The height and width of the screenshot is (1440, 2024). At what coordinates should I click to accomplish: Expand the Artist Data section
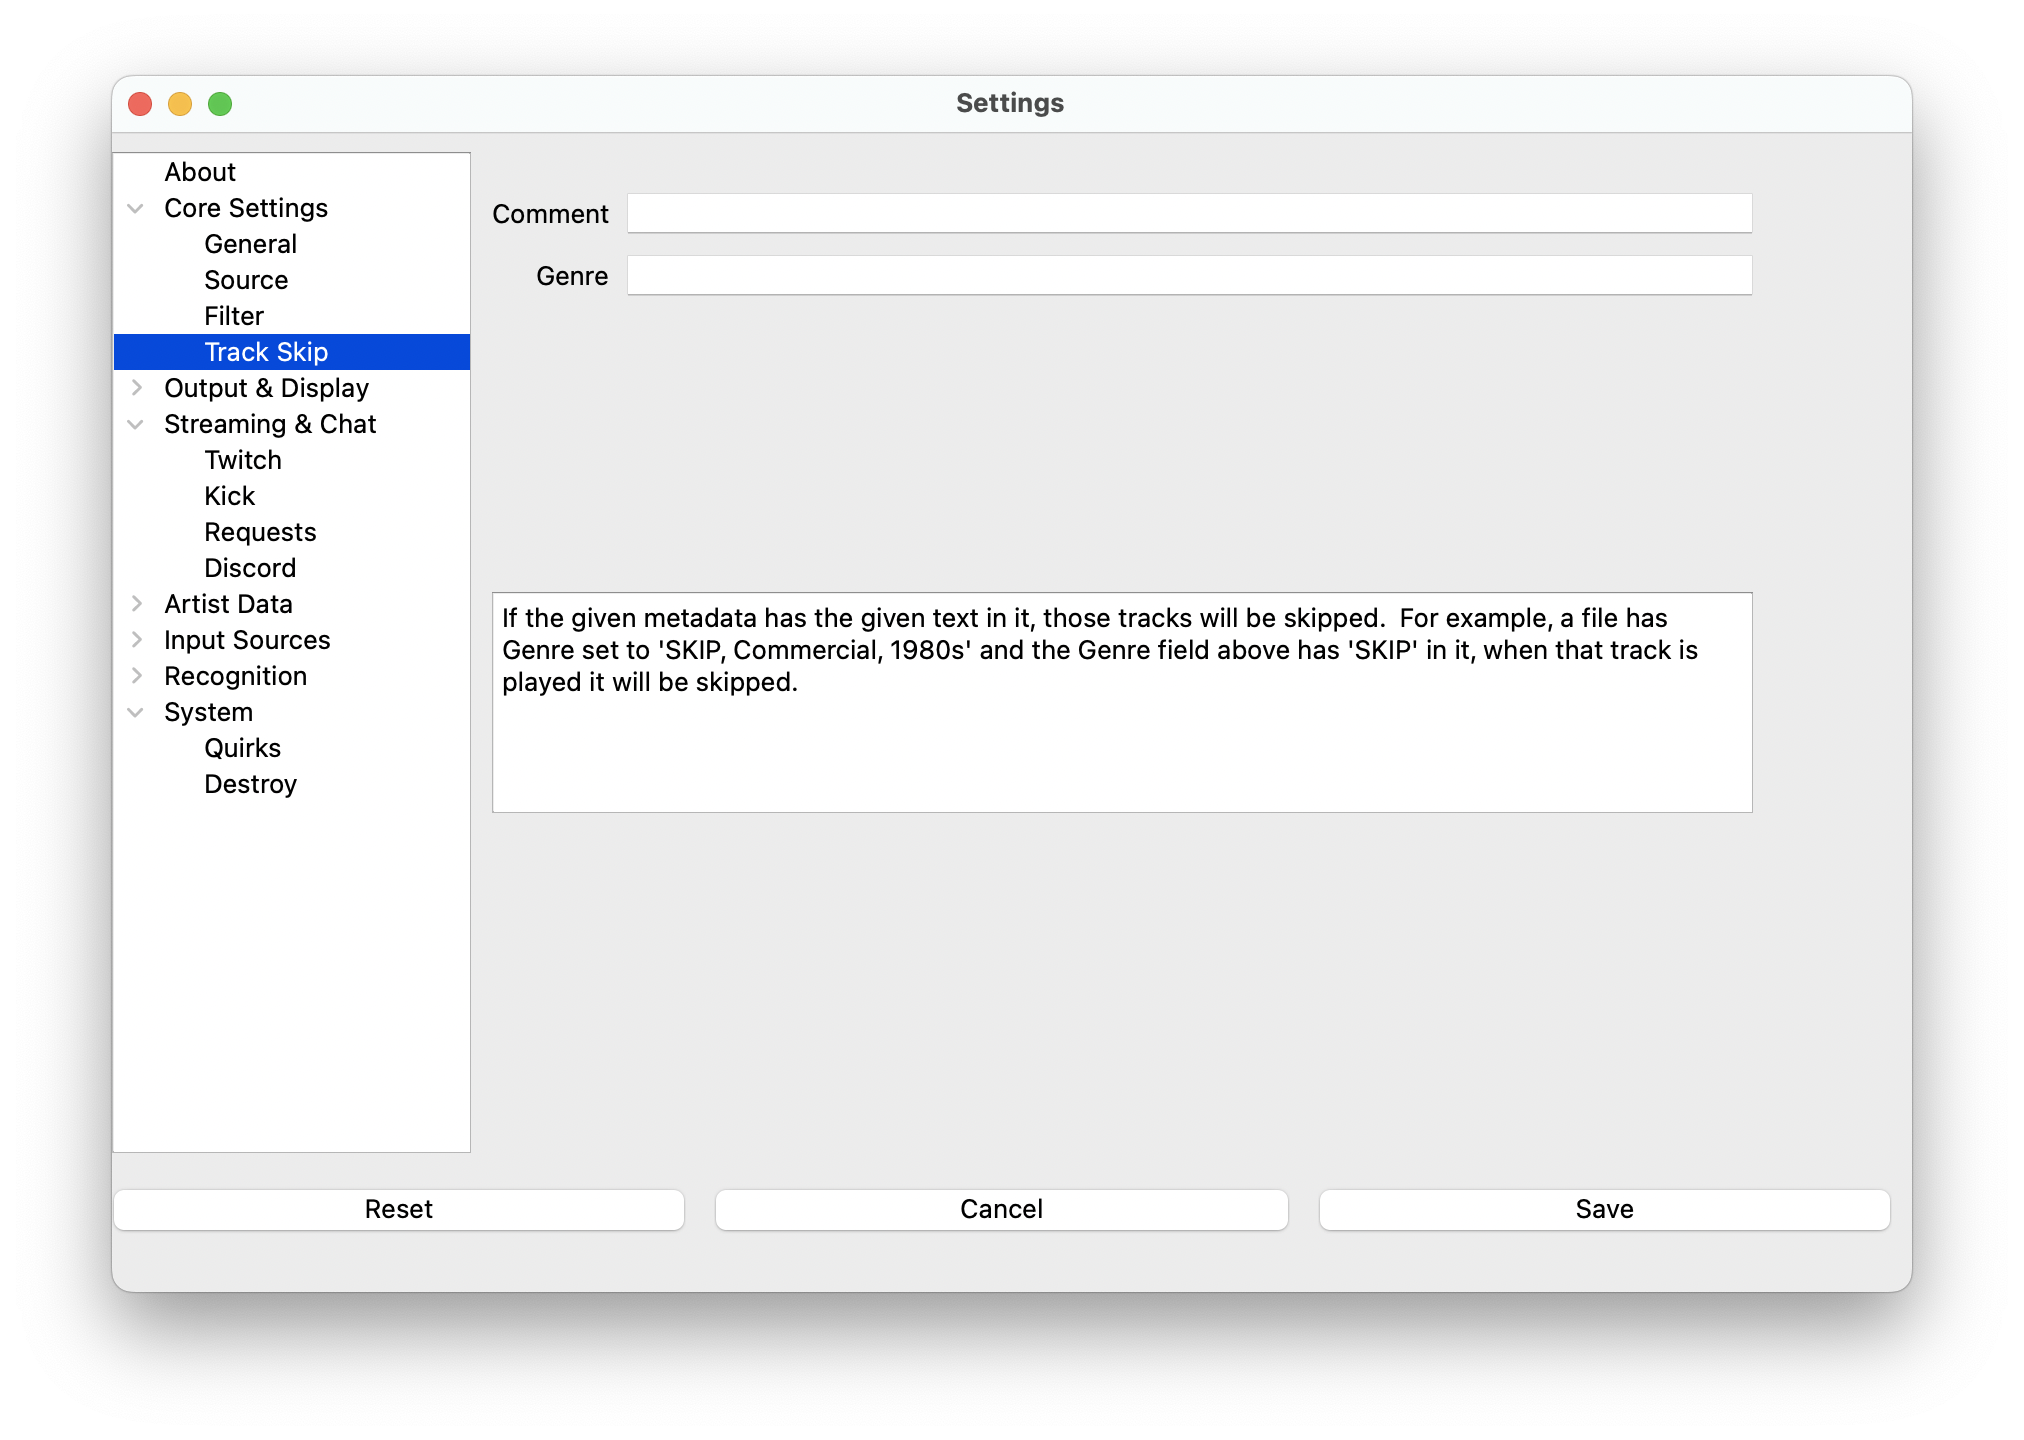click(x=136, y=604)
